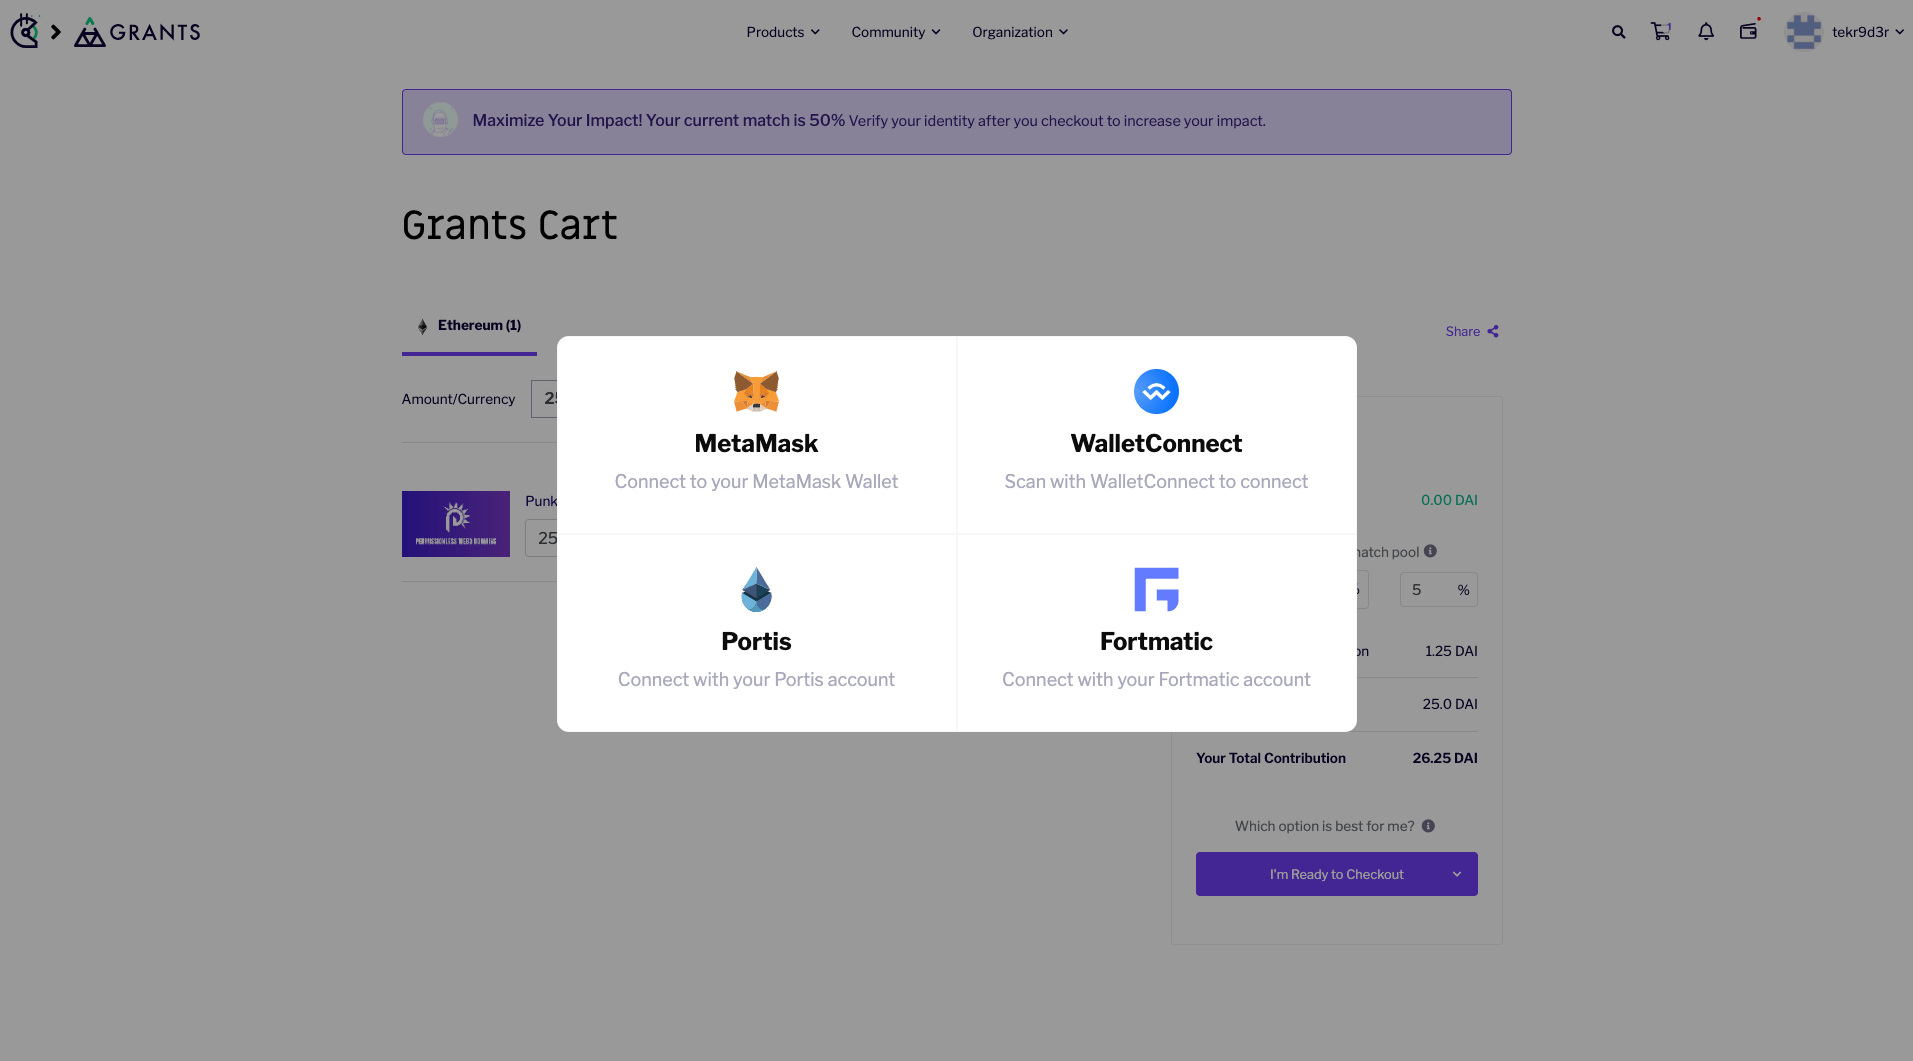Click the tekr9d3r avatar image

[1804, 32]
